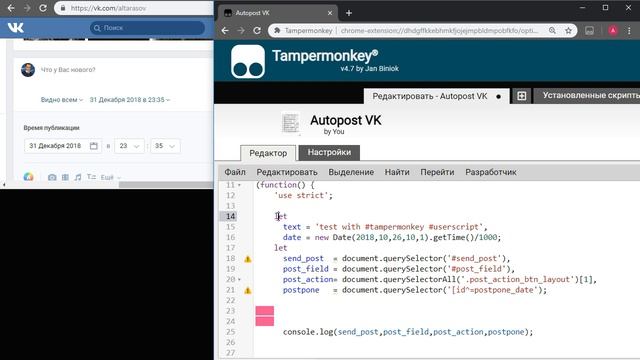This screenshot has height=360, width=640.
Task: Open the 'Перейти' menu
Action: (437, 172)
